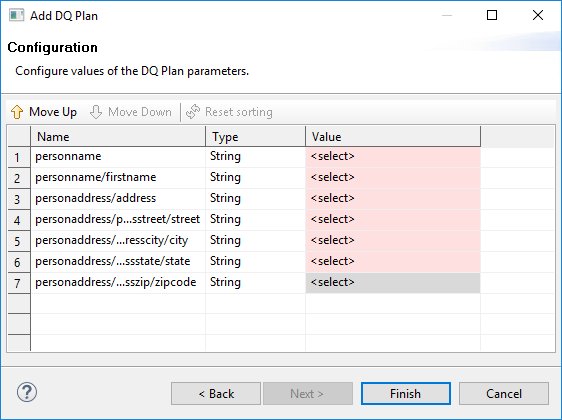Open value selector for personname/firstname

(x=393, y=177)
